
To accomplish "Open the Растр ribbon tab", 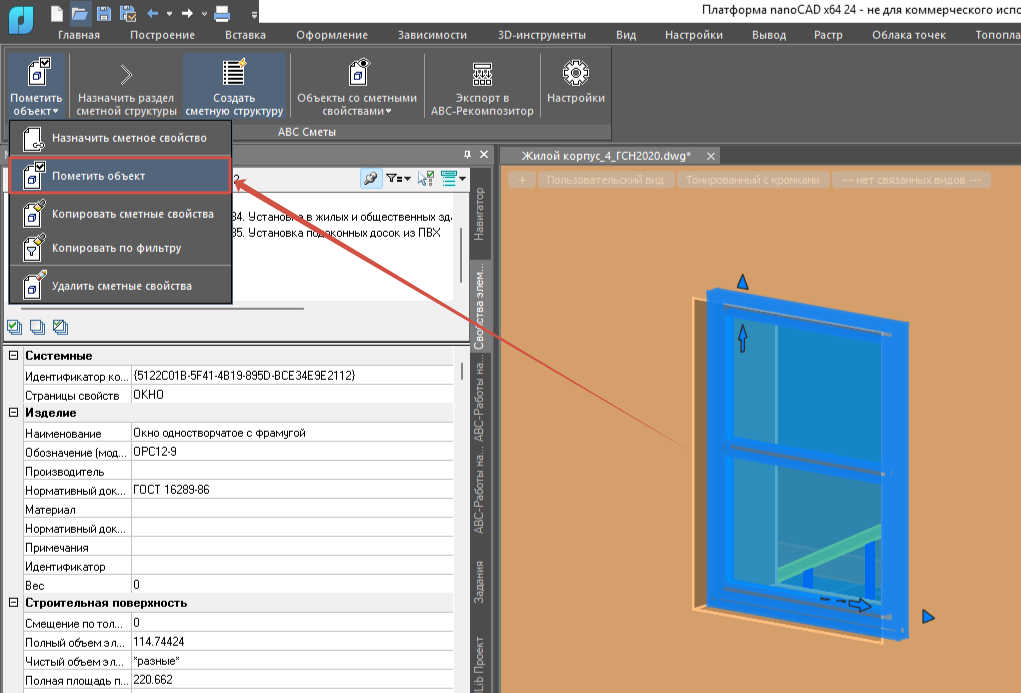I will (x=828, y=35).
